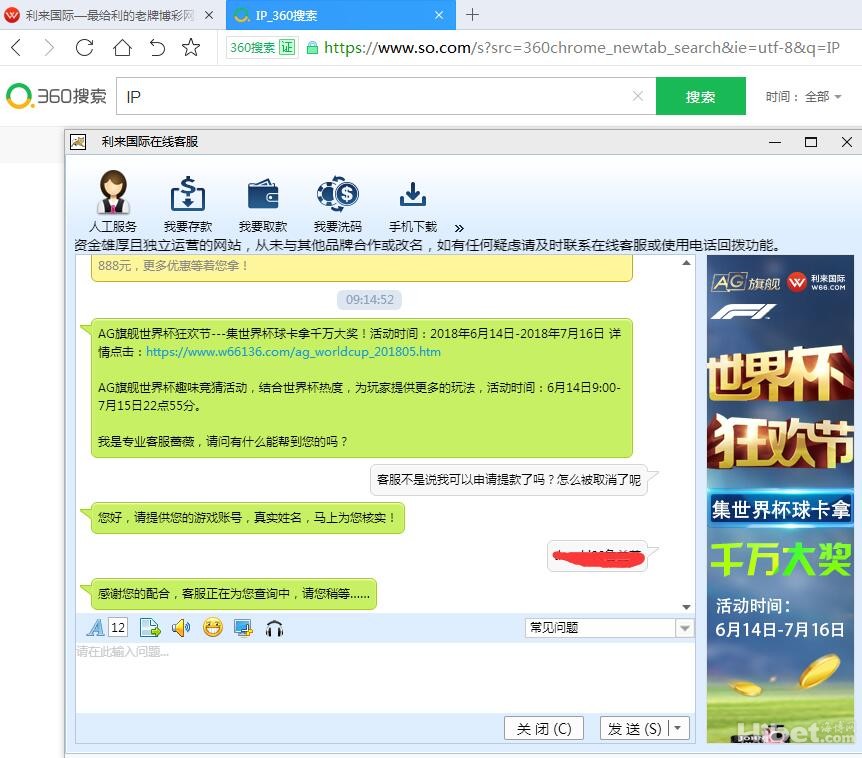The width and height of the screenshot is (862, 758).
Task: Click the send file icon
Action: pyautogui.click(x=150, y=628)
